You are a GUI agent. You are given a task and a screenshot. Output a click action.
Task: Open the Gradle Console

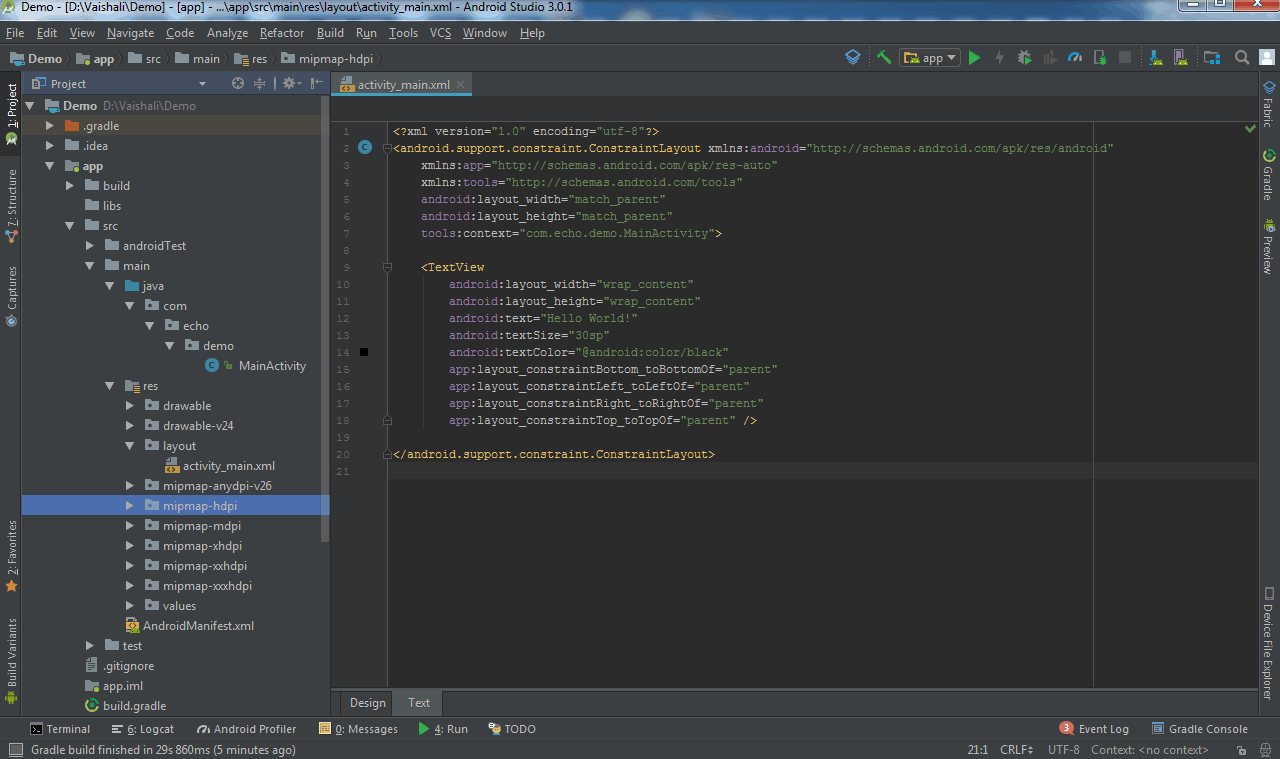pos(1199,729)
